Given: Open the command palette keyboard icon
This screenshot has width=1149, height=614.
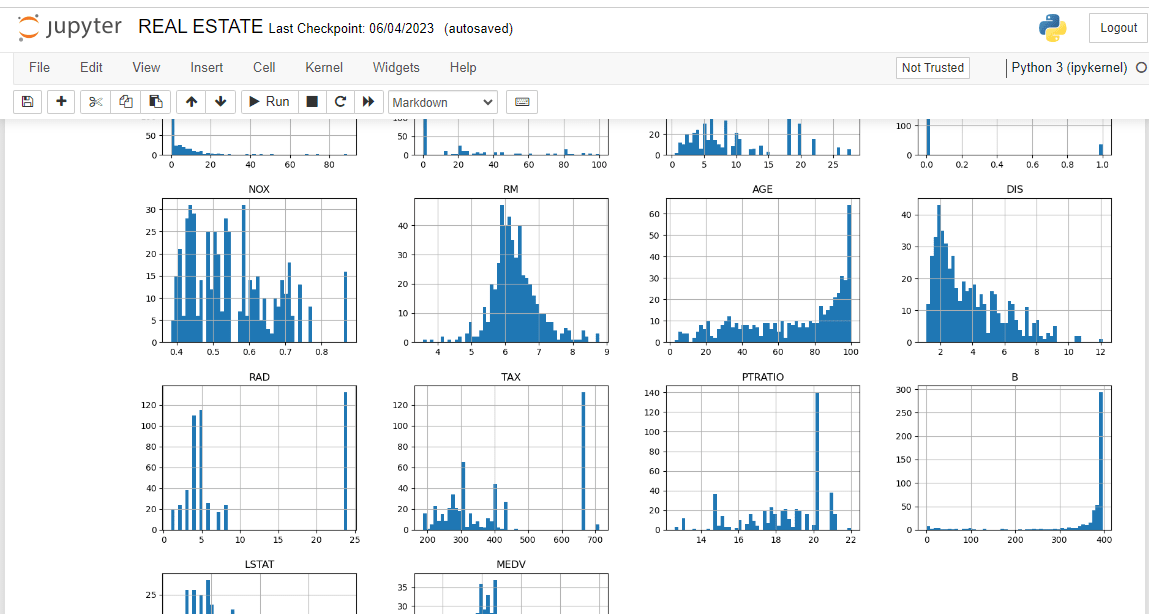Looking at the screenshot, I should pos(522,102).
